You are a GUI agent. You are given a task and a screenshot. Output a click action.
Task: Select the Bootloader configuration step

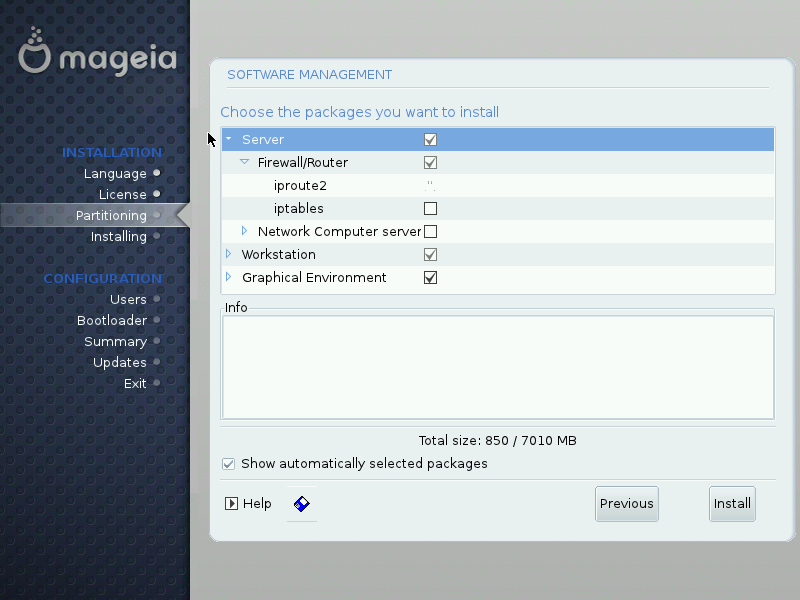point(112,320)
